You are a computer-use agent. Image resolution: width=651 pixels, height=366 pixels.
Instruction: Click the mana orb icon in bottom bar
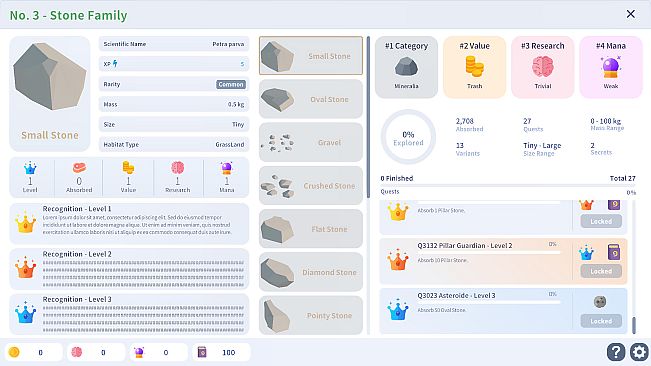(x=139, y=352)
